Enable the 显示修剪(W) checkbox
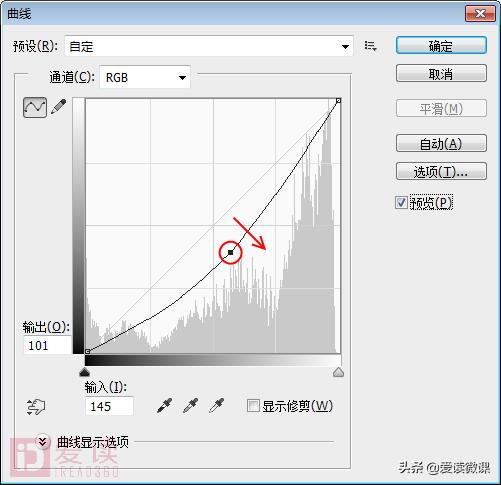Viewport: 501px width, 485px height. coord(253,406)
